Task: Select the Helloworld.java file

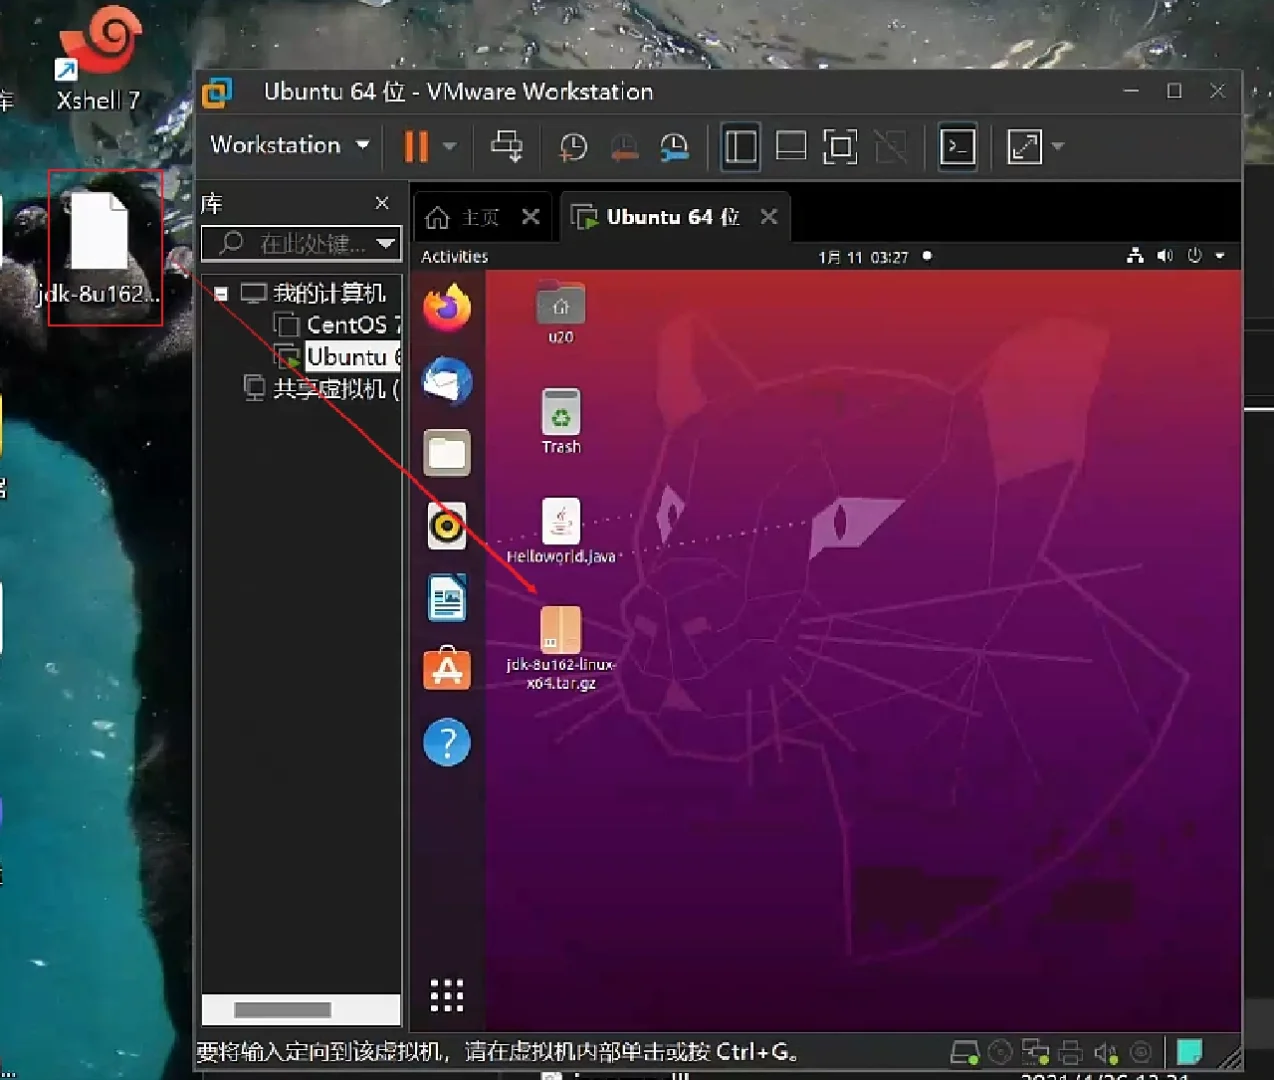Action: [x=561, y=531]
